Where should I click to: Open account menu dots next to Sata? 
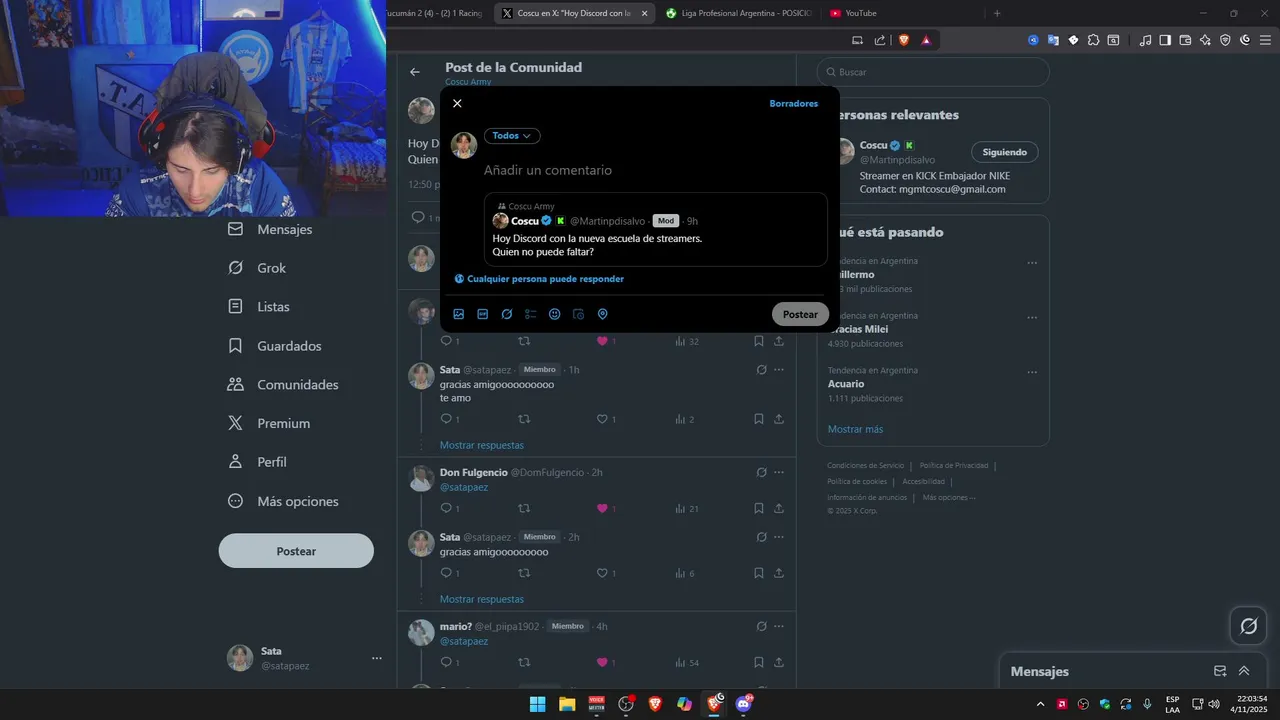377,658
